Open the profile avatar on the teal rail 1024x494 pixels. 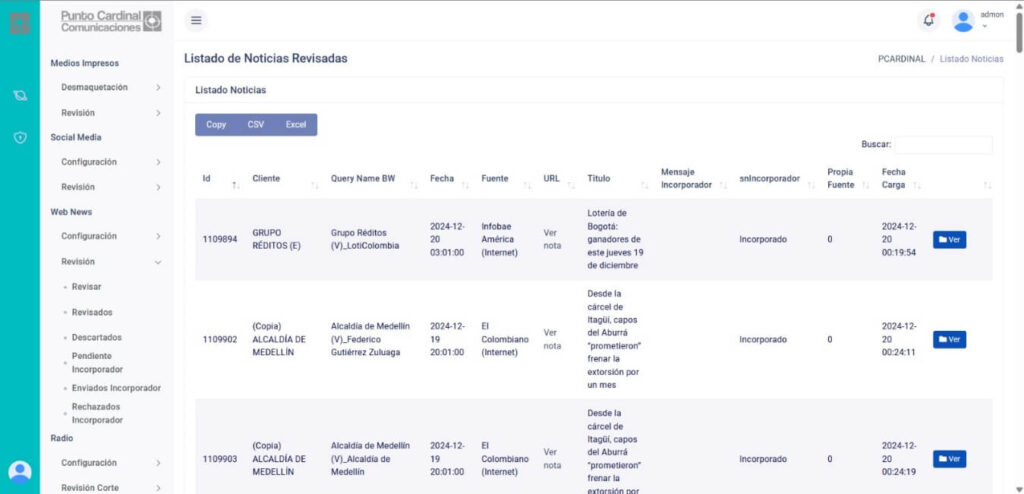click(x=20, y=471)
